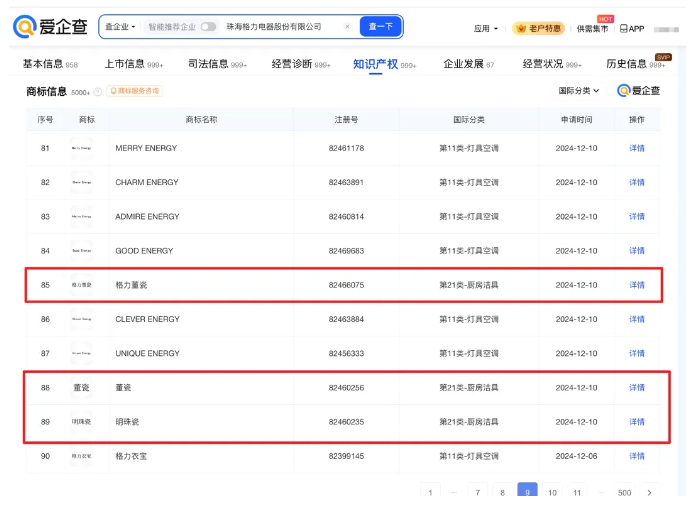Screen dimensions: 696x508
Task: Open the MERRY ENERGY trademark thumbnail
Action: [81, 148]
